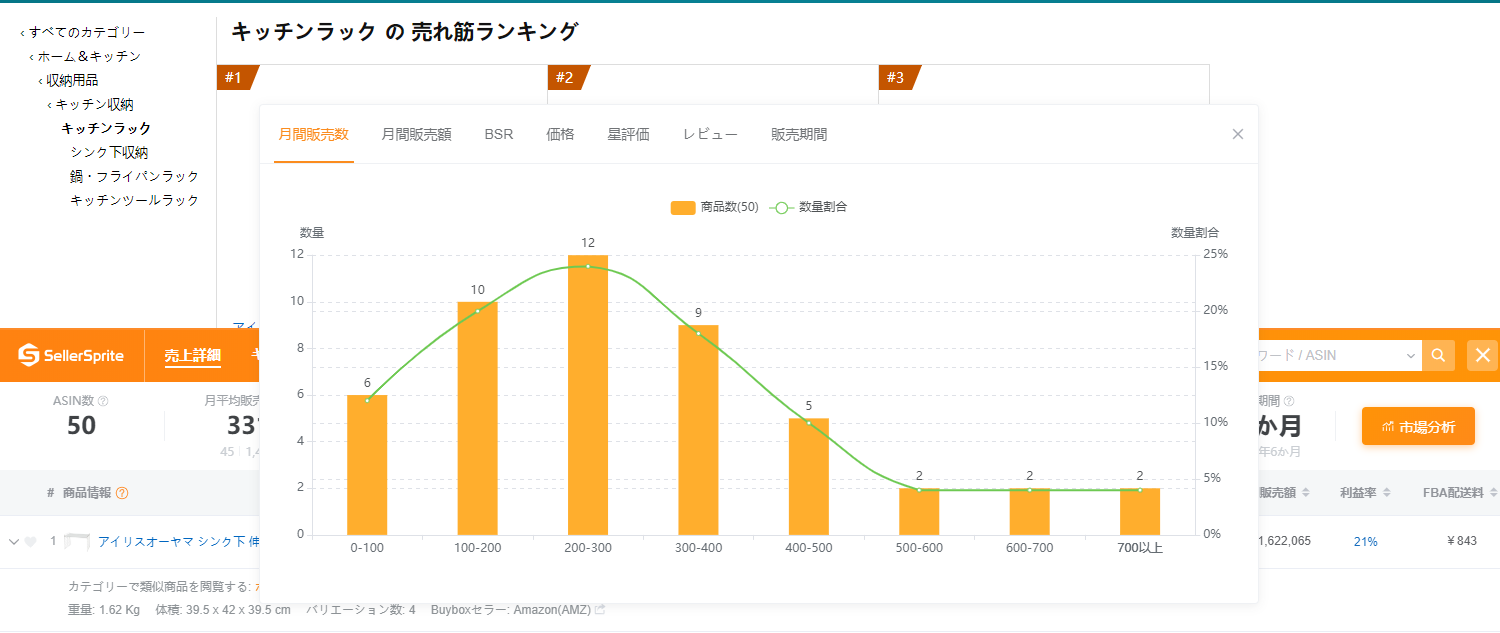The width and height of the screenshot is (1500, 633).
Task: Sort by 利益率 column arrows
Action: tap(1387, 493)
